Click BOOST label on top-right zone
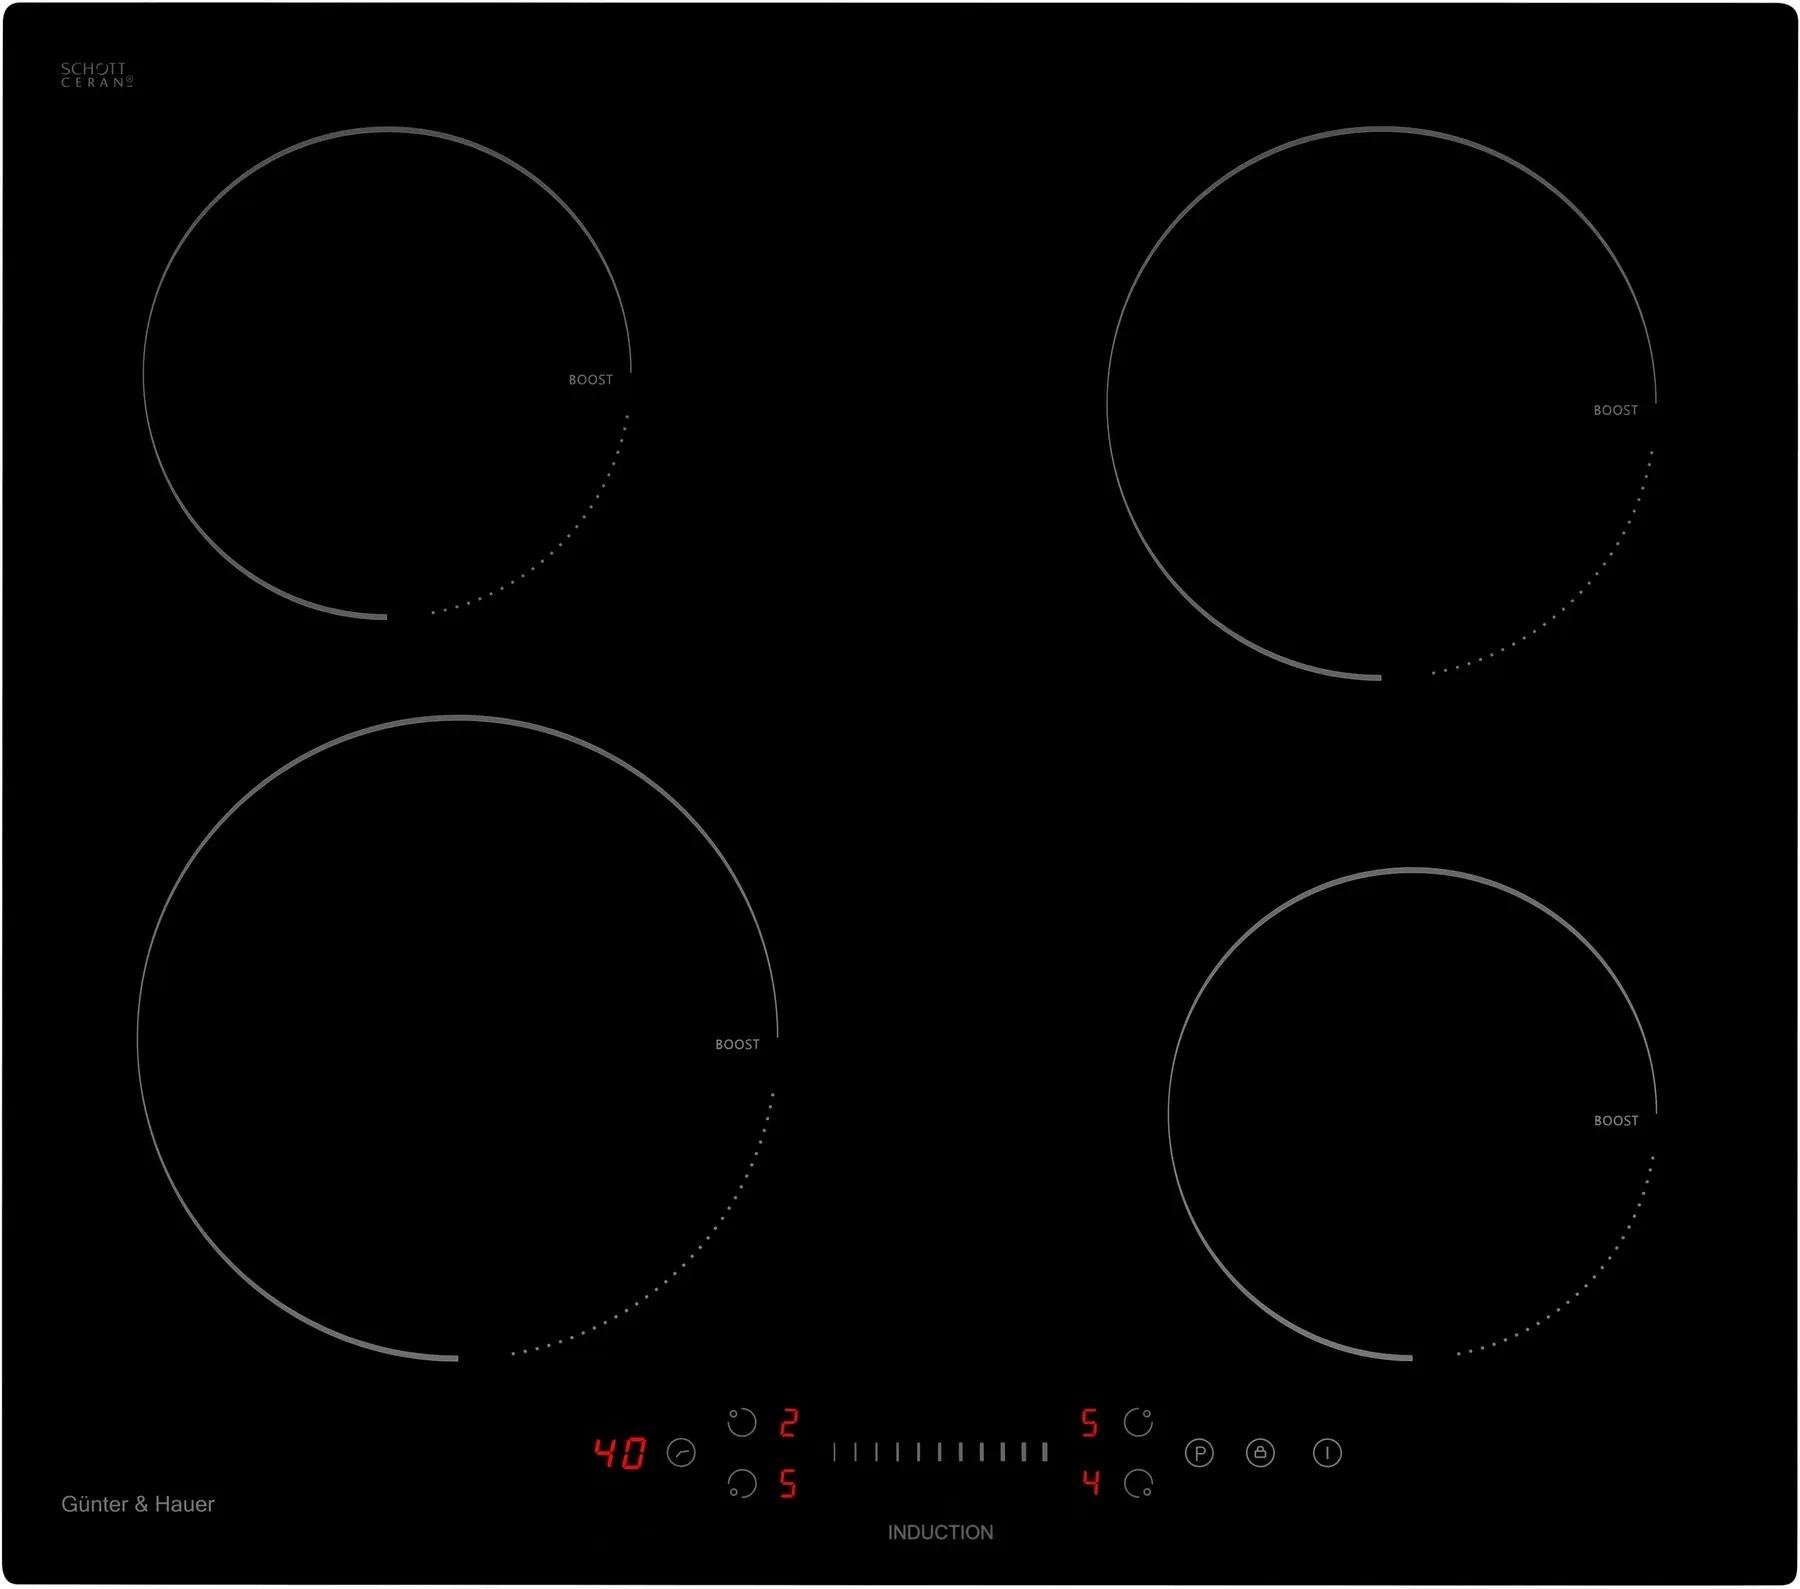This screenshot has height=1589, width=1800. (x=1615, y=410)
